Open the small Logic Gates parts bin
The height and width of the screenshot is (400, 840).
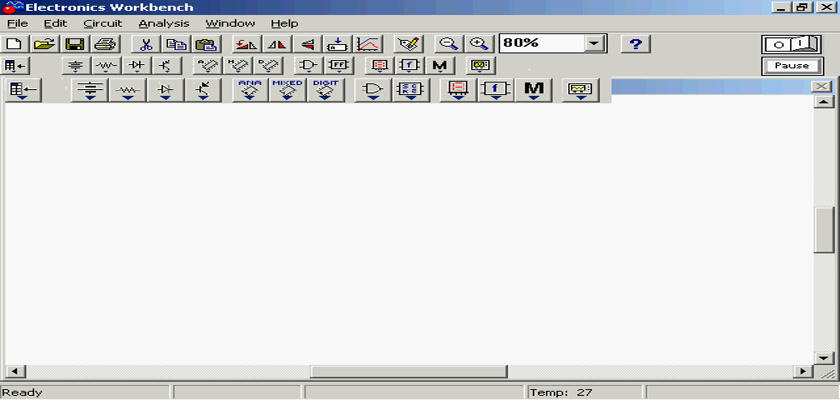(308, 66)
